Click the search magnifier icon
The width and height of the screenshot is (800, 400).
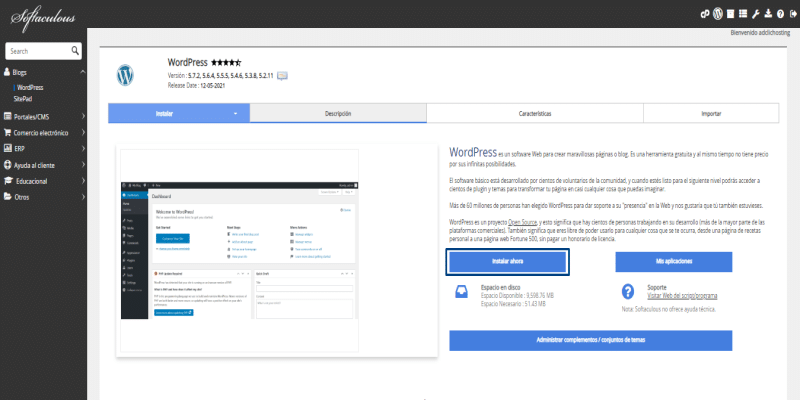coord(75,51)
